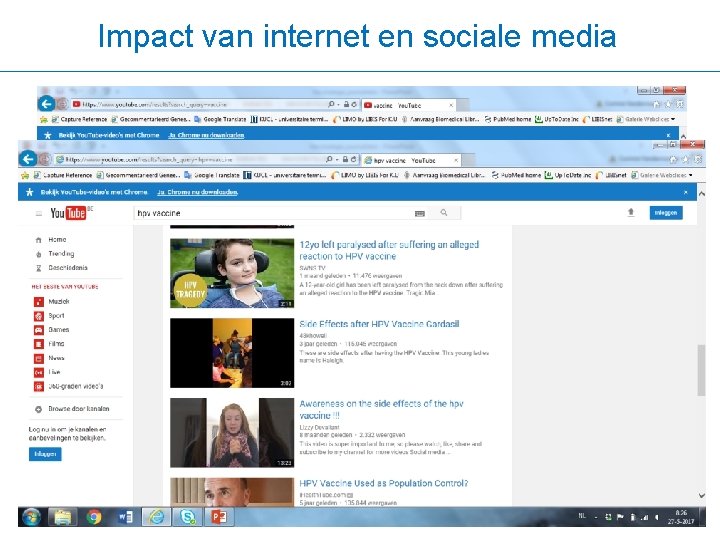Image resolution: width=720 pixels, height=540 pixels.
Task: Open Google Translate bookmark in rear window
Action: 220,119
